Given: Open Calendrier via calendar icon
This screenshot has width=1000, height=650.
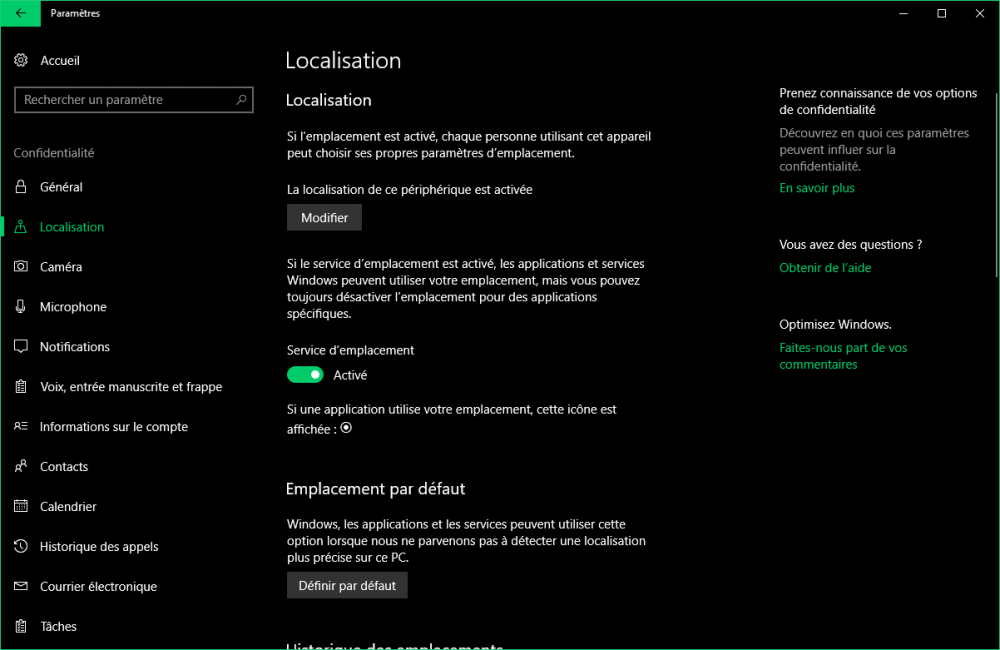Looking at the screenshot, I should click(21, 507).
